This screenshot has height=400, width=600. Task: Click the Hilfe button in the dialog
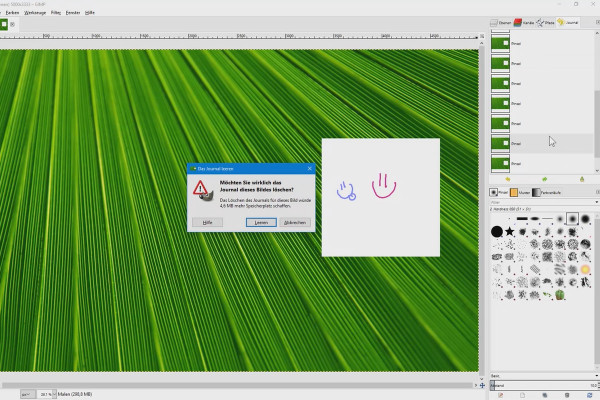[207, 222]
